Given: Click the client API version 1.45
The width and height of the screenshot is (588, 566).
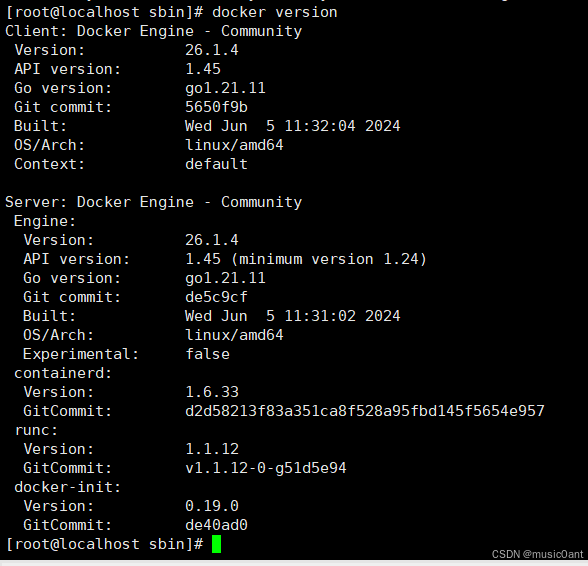Looking at the screenshot, I should click(203, 69).
